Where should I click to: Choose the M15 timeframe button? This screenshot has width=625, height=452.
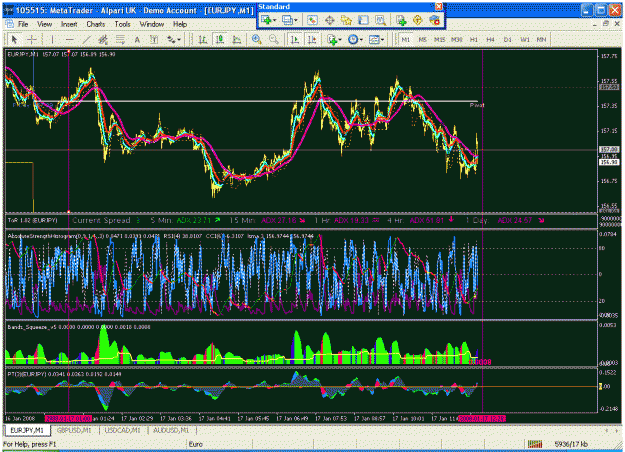[439, 39]
